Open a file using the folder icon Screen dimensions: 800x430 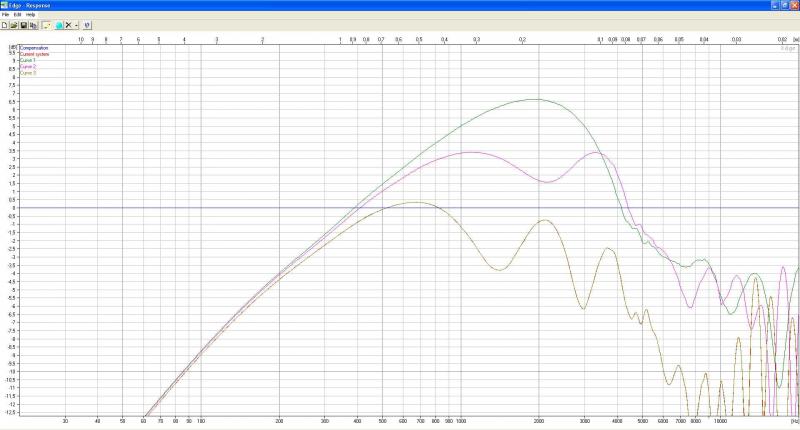click(15, 24)
